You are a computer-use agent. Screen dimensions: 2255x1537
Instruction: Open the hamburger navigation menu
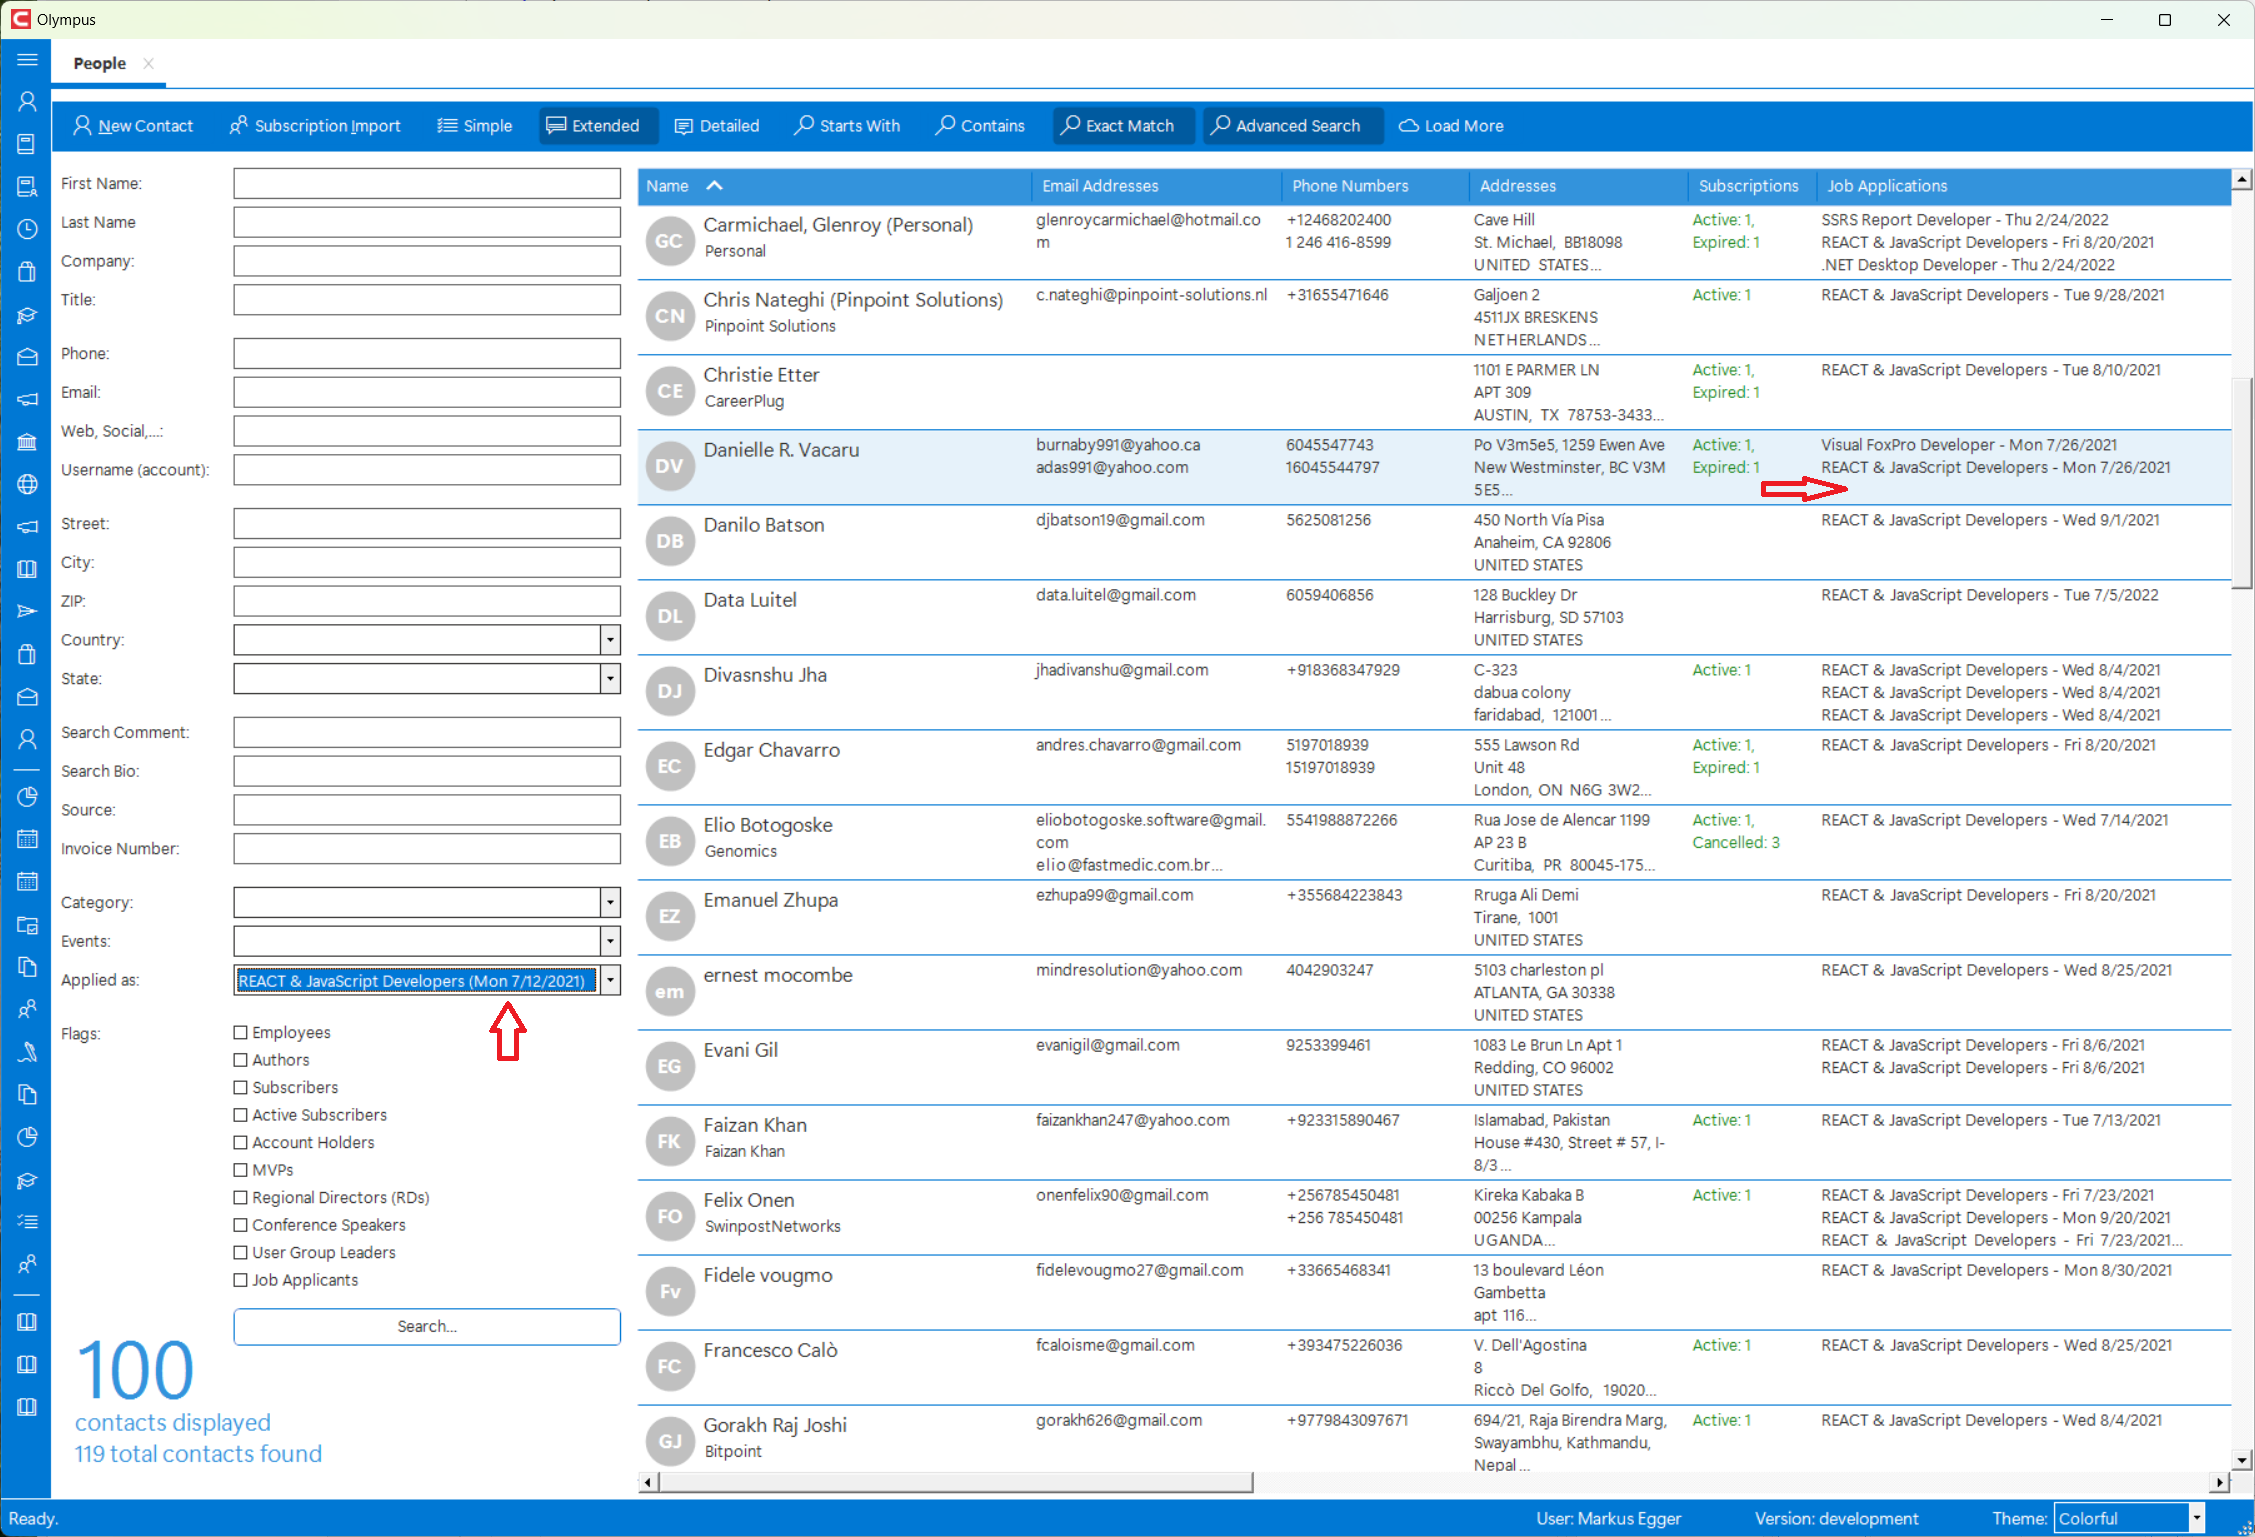pos(27,60)
